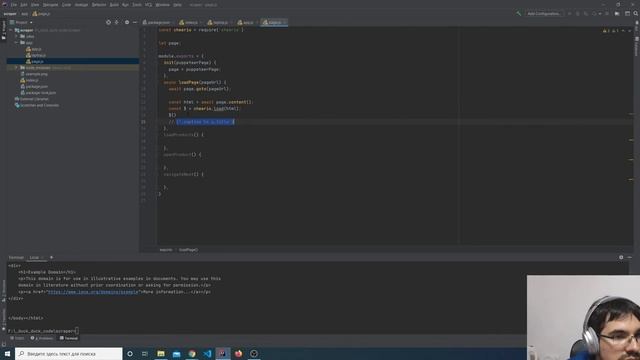The height and width of the screenshot is (360, 640).
Task: Open Task View on taskbar
Action: (x=145, y=354)
